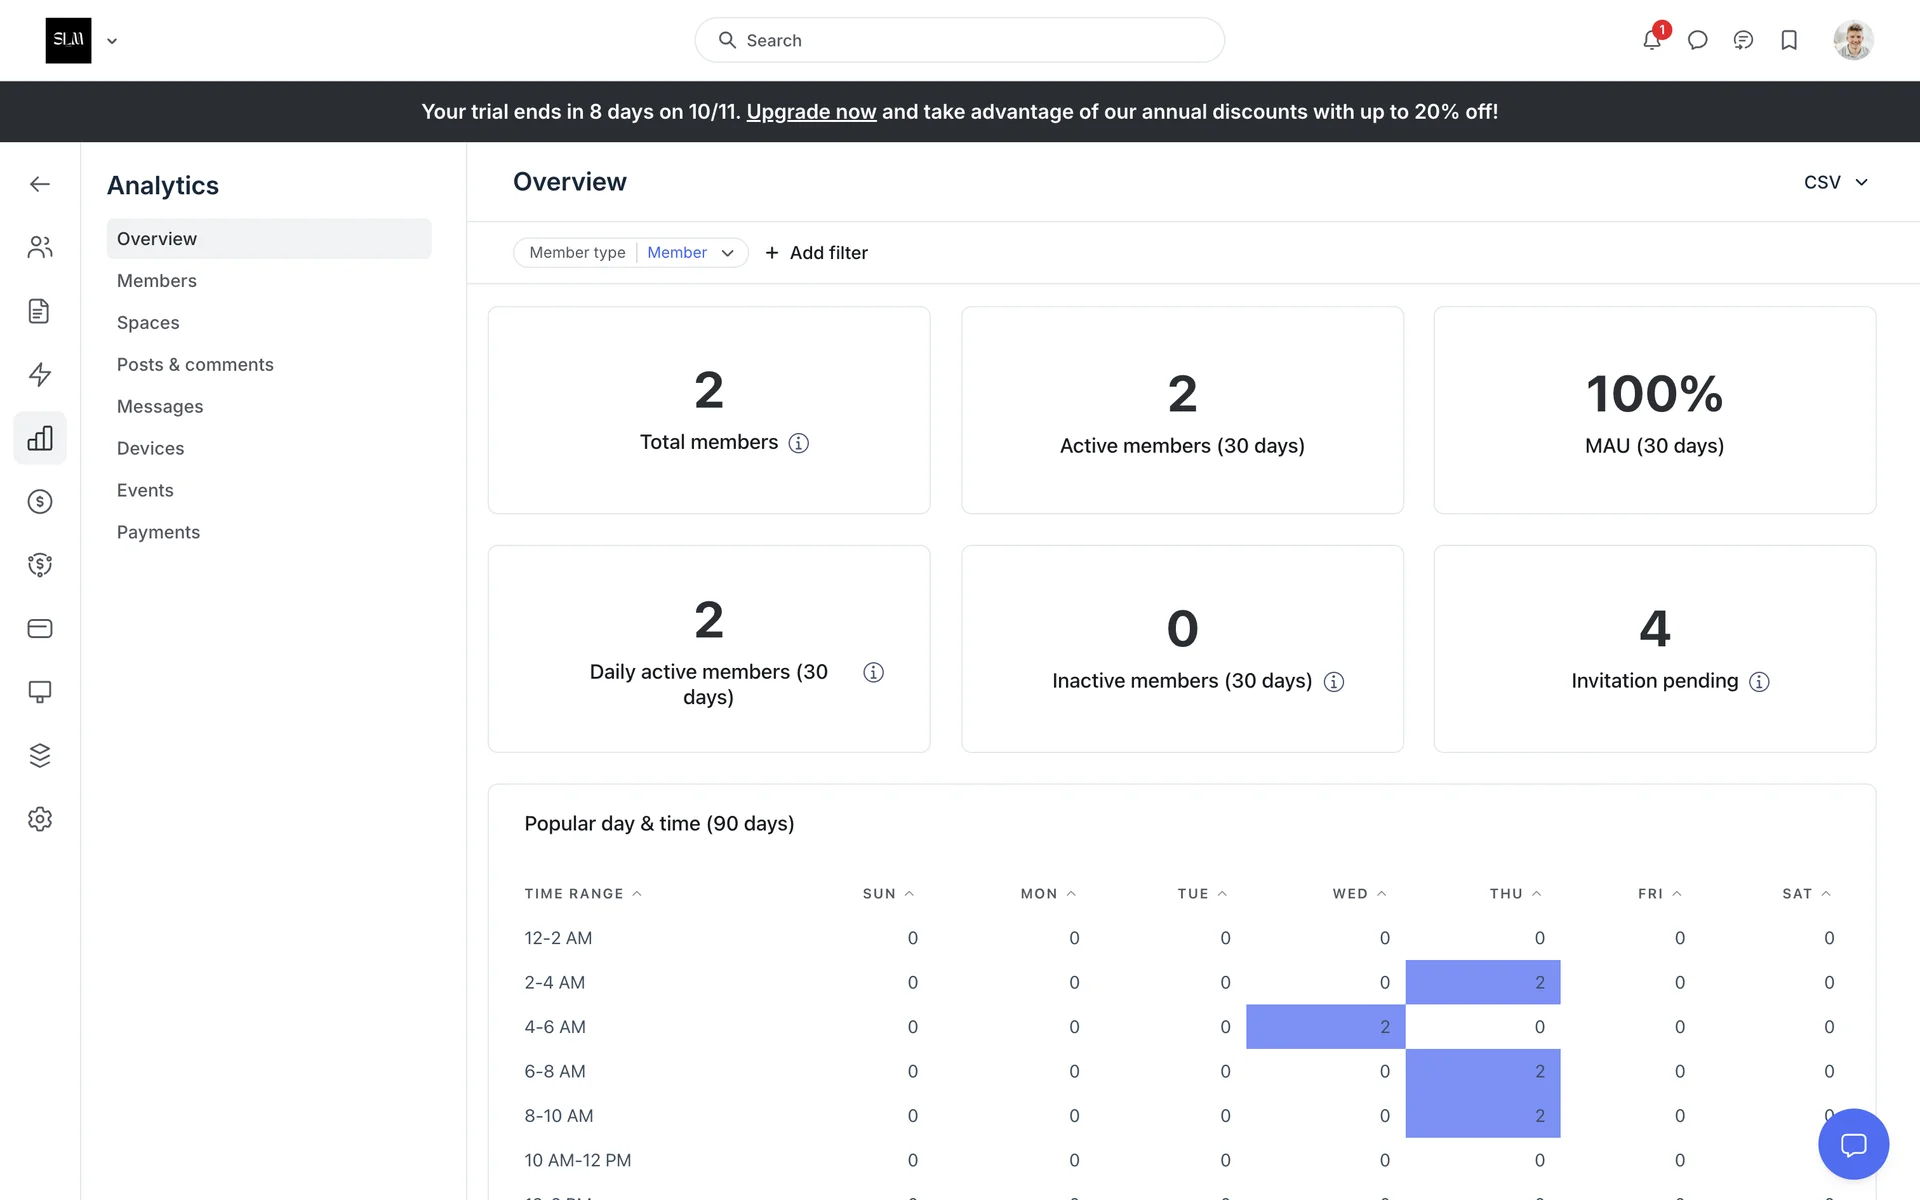Screen dimensions: 1920x1200
Task: Click the Upgrade now link
Action: (x=811, y=112)
